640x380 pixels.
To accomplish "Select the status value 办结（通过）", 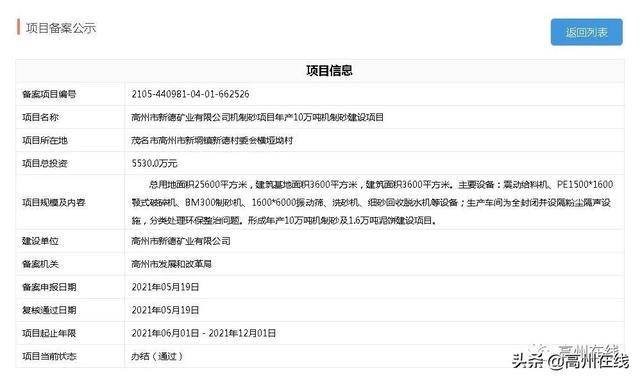I will click(157, 356).
